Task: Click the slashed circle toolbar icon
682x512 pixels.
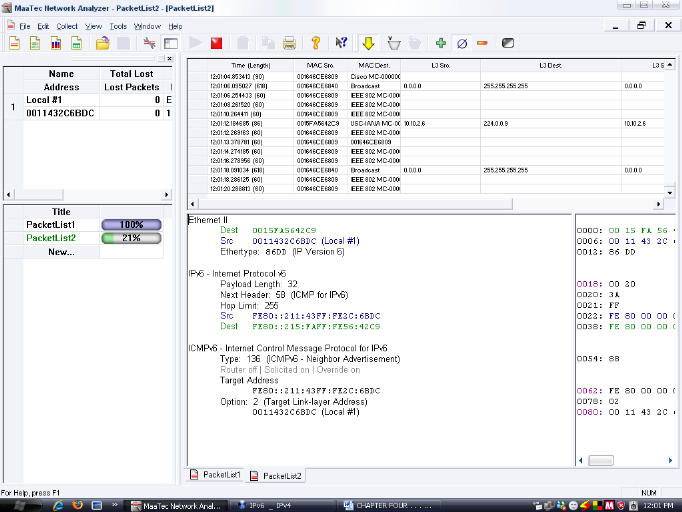Action: tap(461, 43)
